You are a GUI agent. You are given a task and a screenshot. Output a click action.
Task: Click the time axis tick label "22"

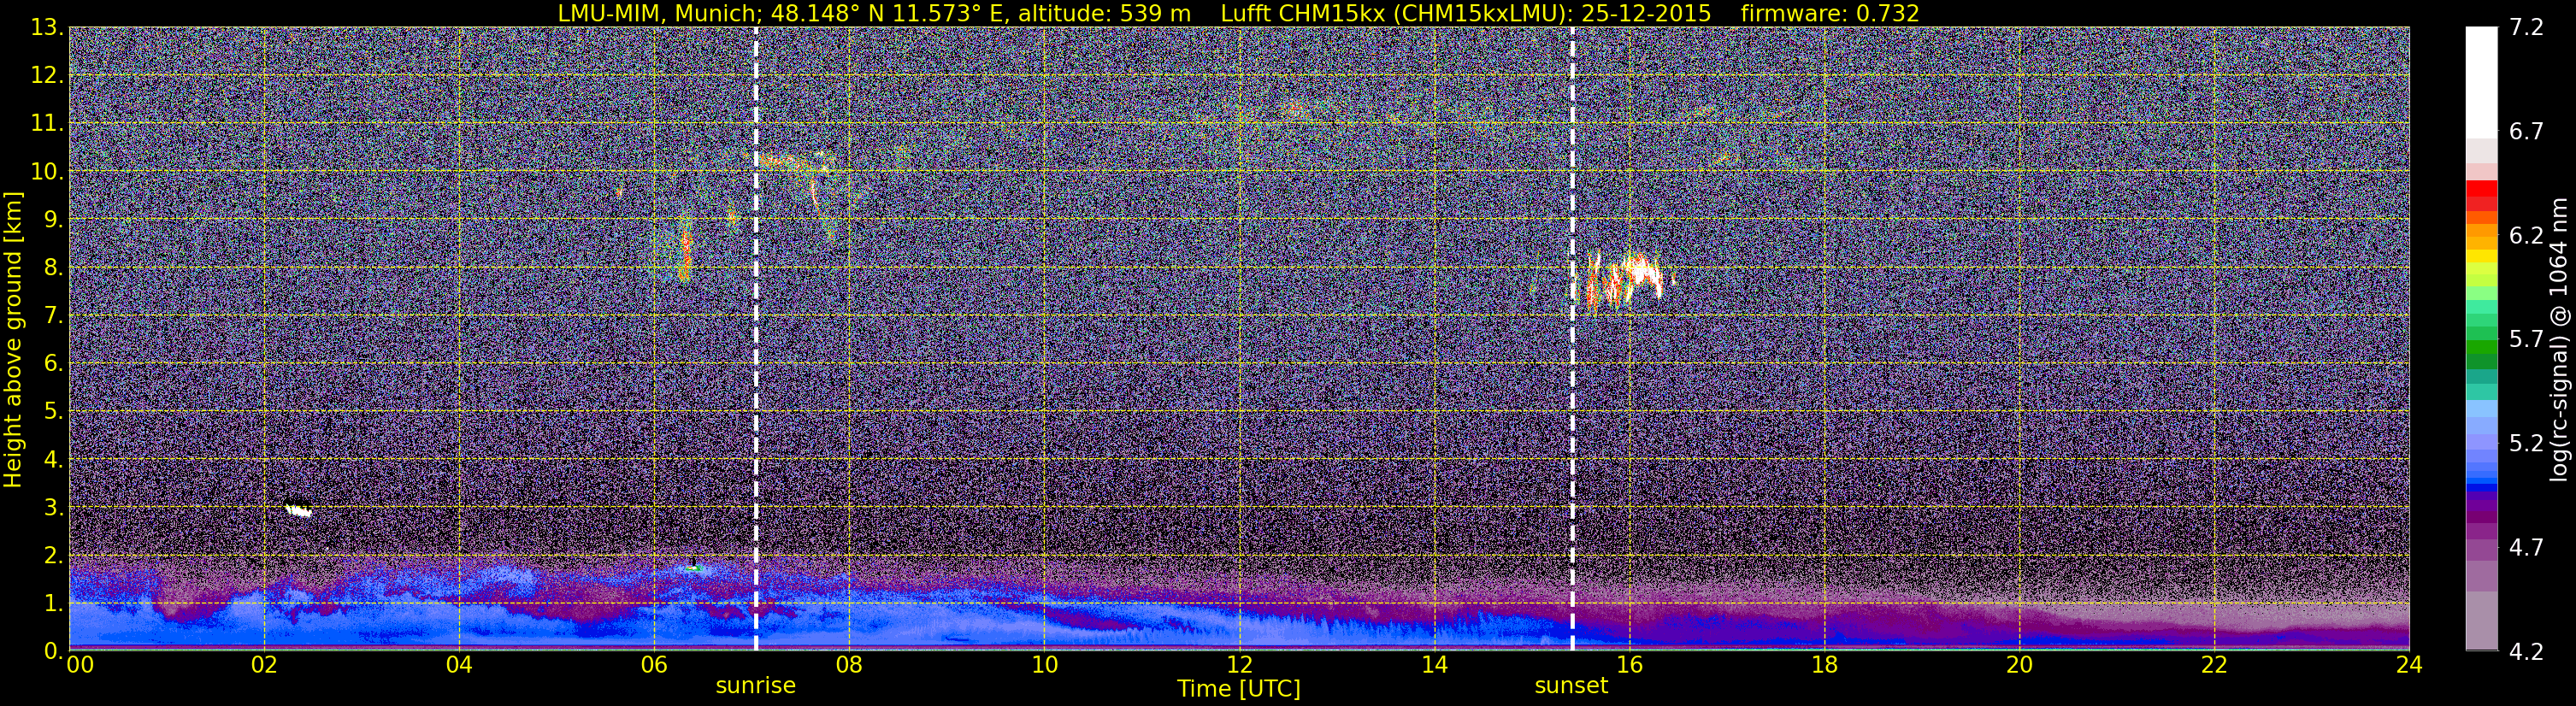(2214, 665)
